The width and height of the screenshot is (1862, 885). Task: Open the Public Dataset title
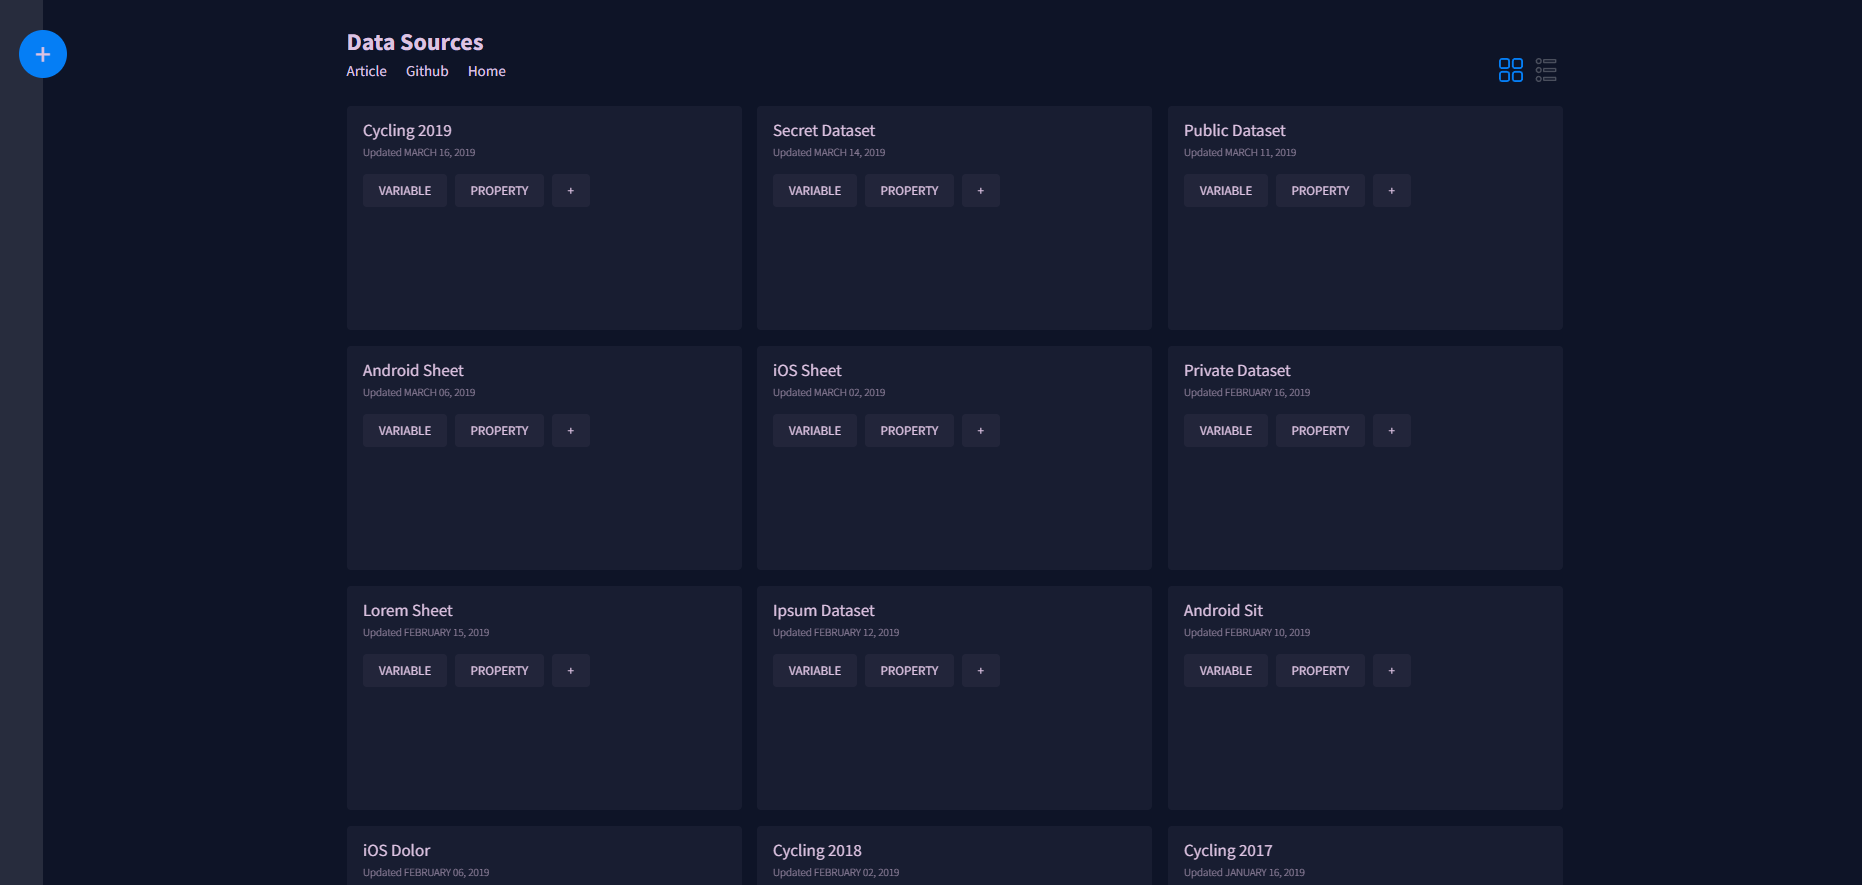(1235, 131)
